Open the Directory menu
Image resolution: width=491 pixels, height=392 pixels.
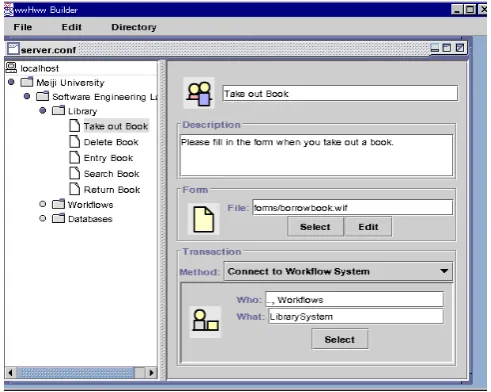tap(134, 27)
